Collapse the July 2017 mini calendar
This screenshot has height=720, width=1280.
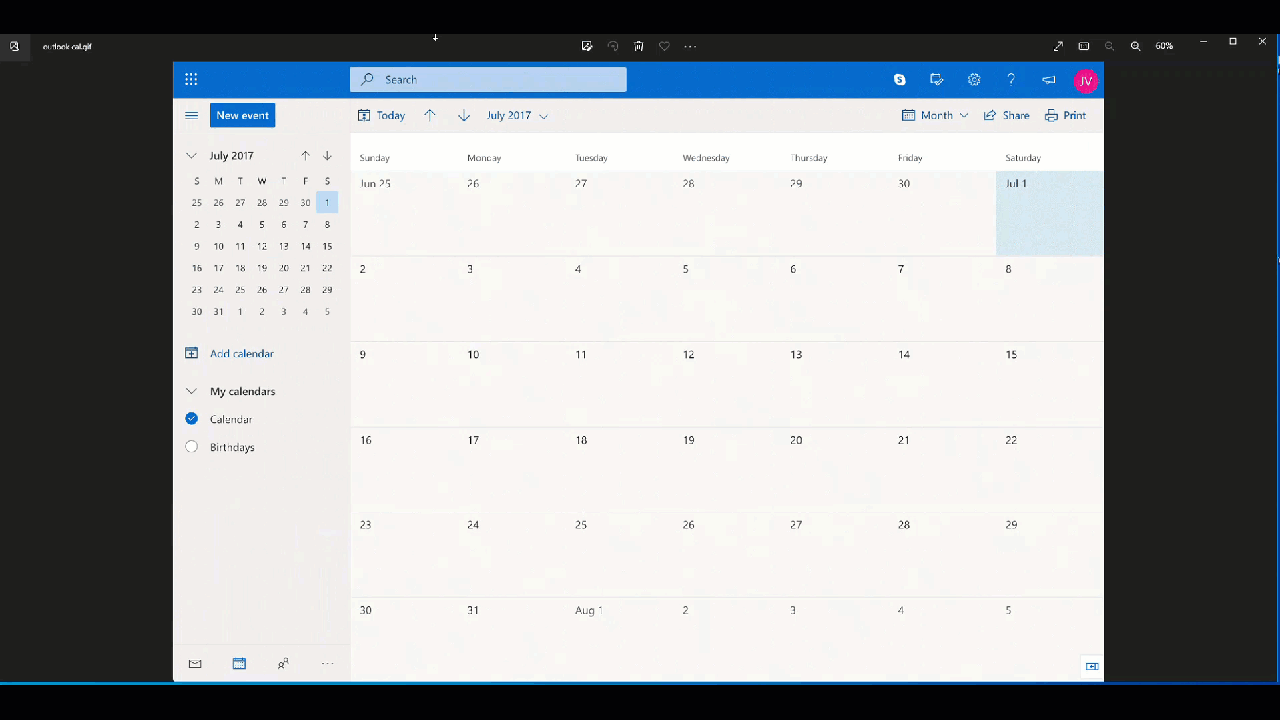click(x=191, y=156)
